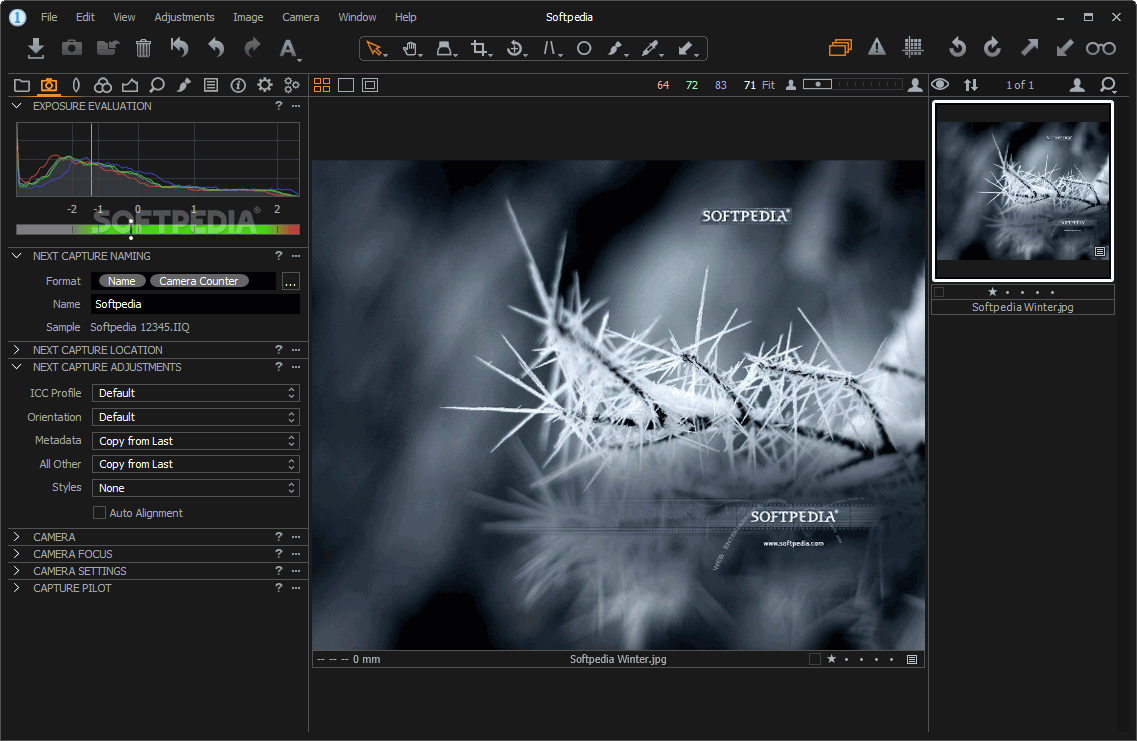Open the All Other dropdown
The image size is (1137, 741).
(x=196, y=464)
